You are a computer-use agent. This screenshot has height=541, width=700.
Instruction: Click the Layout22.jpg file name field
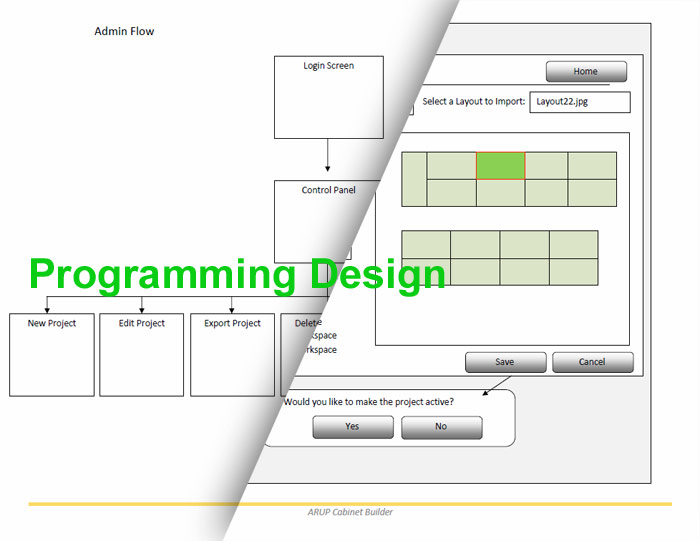coord(580,102)
